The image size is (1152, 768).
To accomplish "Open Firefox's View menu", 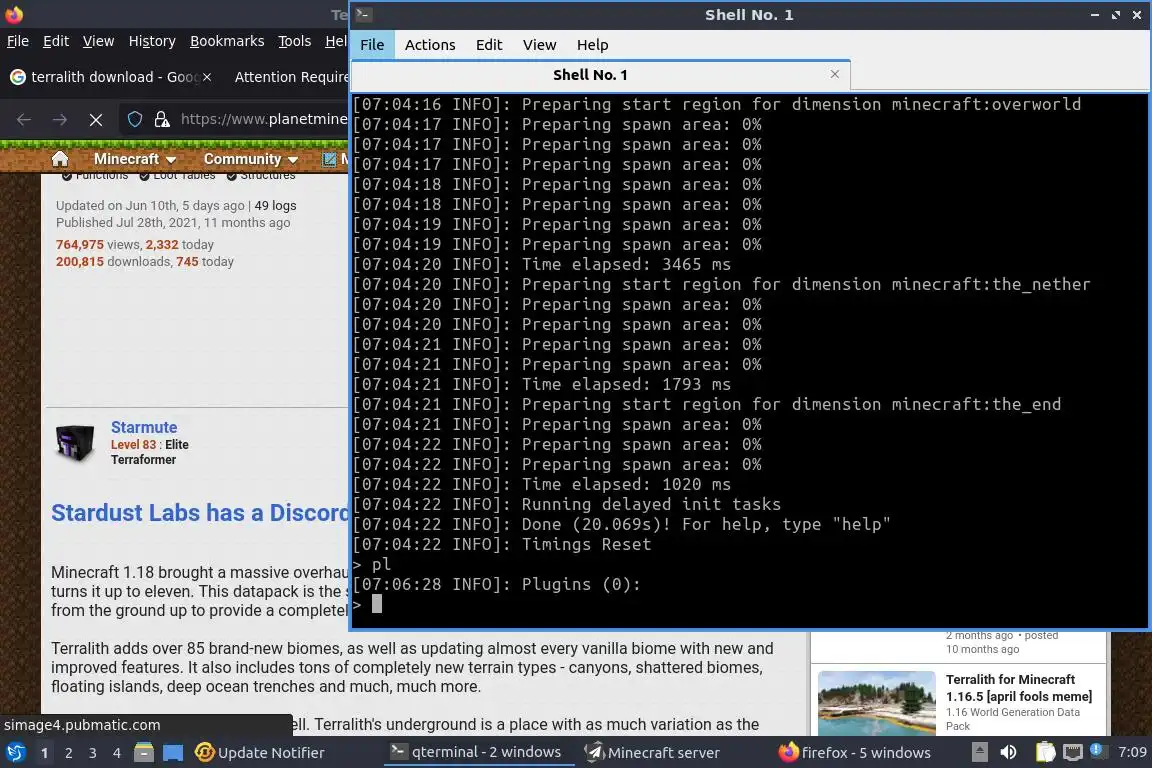I will pyautogui.click(x=98, y=41).
